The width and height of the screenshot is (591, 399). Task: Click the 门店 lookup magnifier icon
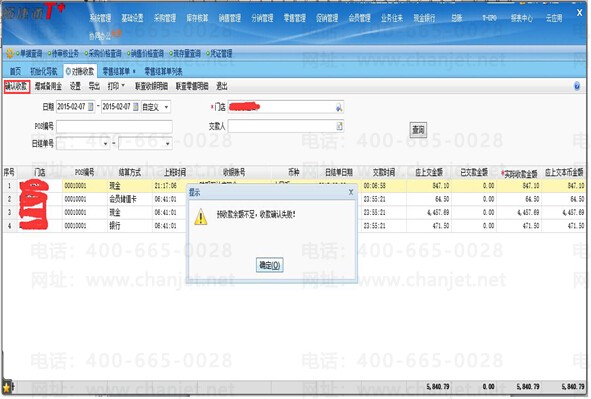coord(339,108)
